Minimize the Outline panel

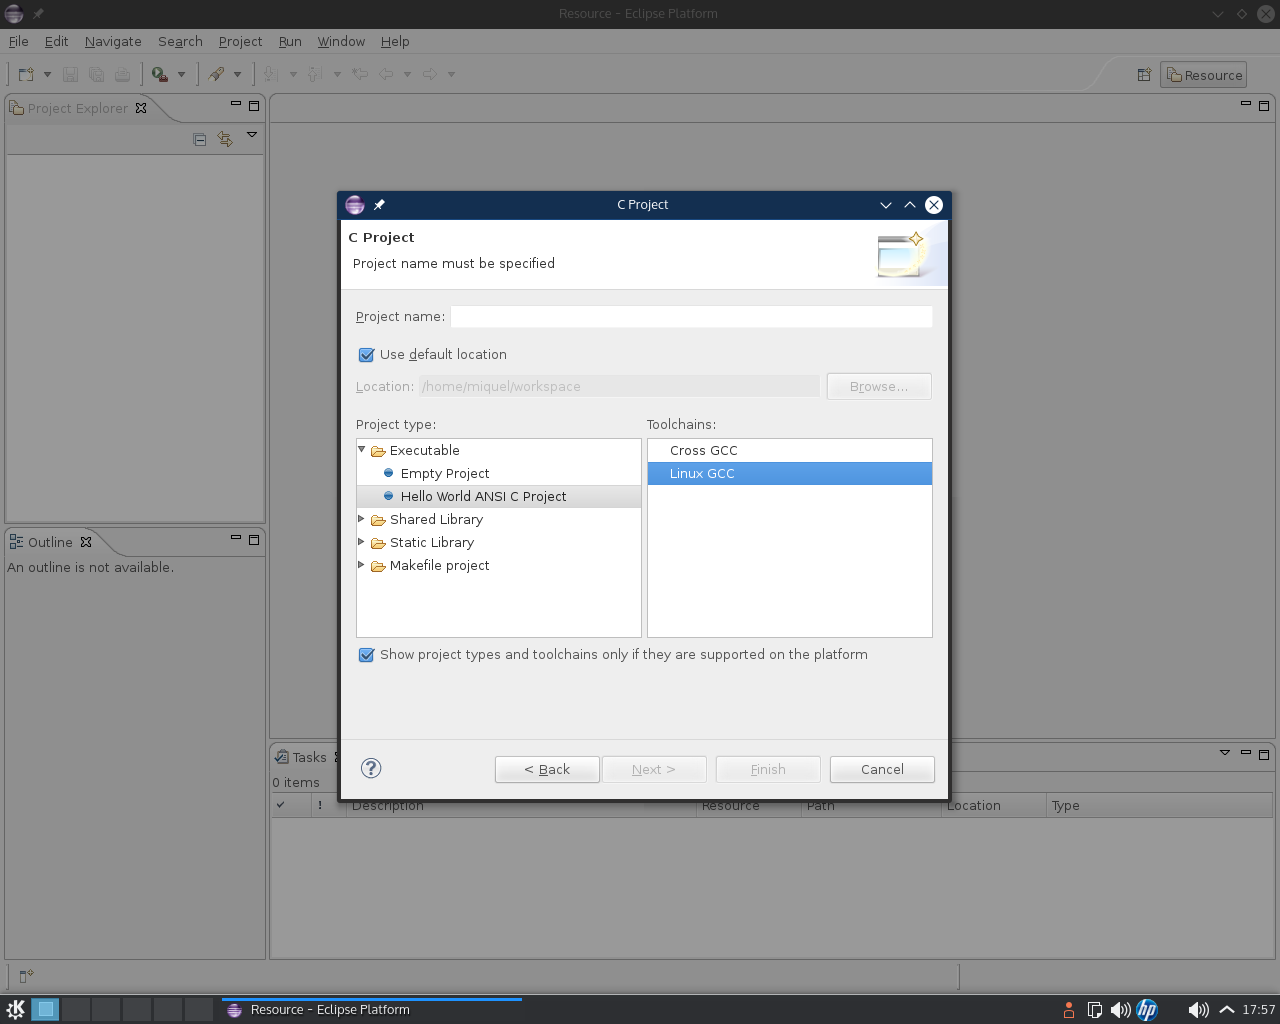(x=236, y=538)
